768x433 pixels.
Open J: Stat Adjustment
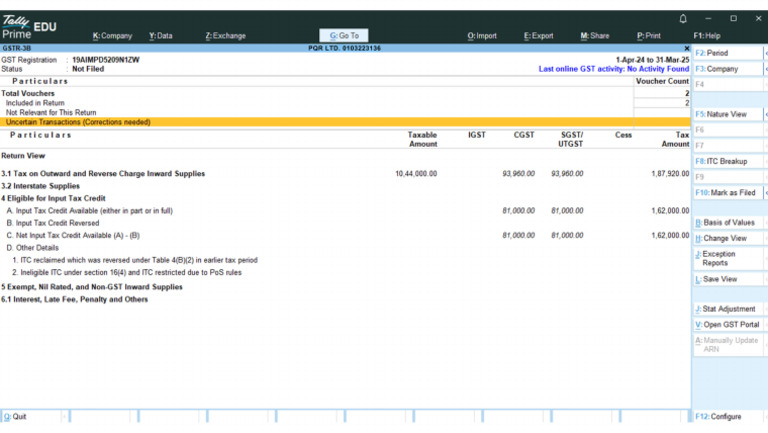pyautogui.click(x=728, y=309)
